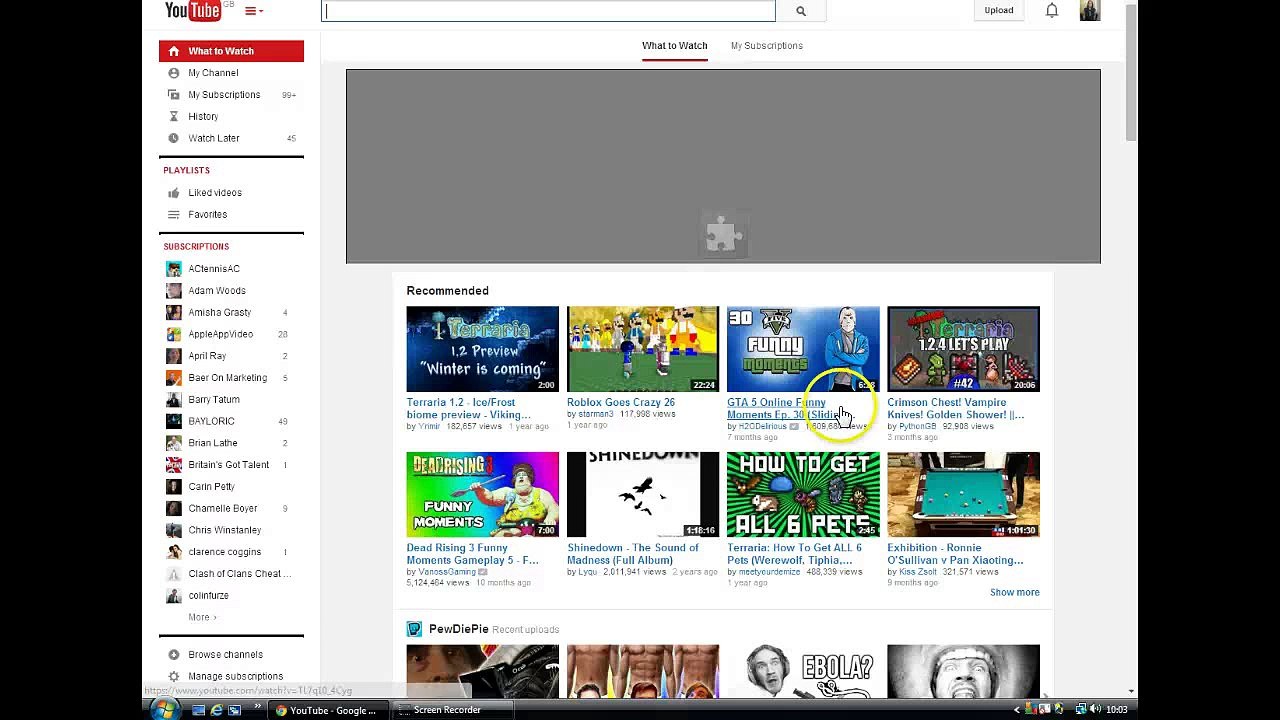Open Brian Lathe channel

tap(213, 444)
